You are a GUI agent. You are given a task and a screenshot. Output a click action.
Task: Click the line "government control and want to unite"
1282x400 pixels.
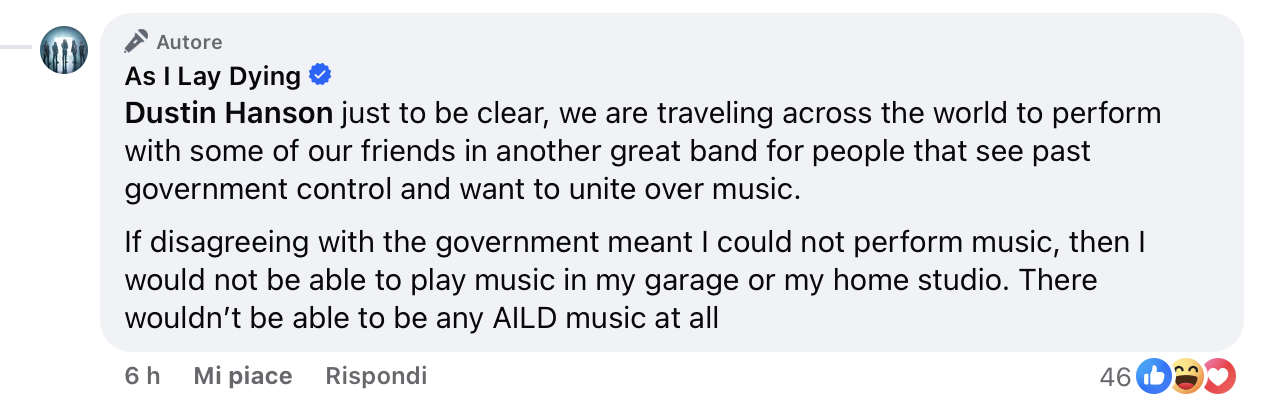(x=462, y=189)
